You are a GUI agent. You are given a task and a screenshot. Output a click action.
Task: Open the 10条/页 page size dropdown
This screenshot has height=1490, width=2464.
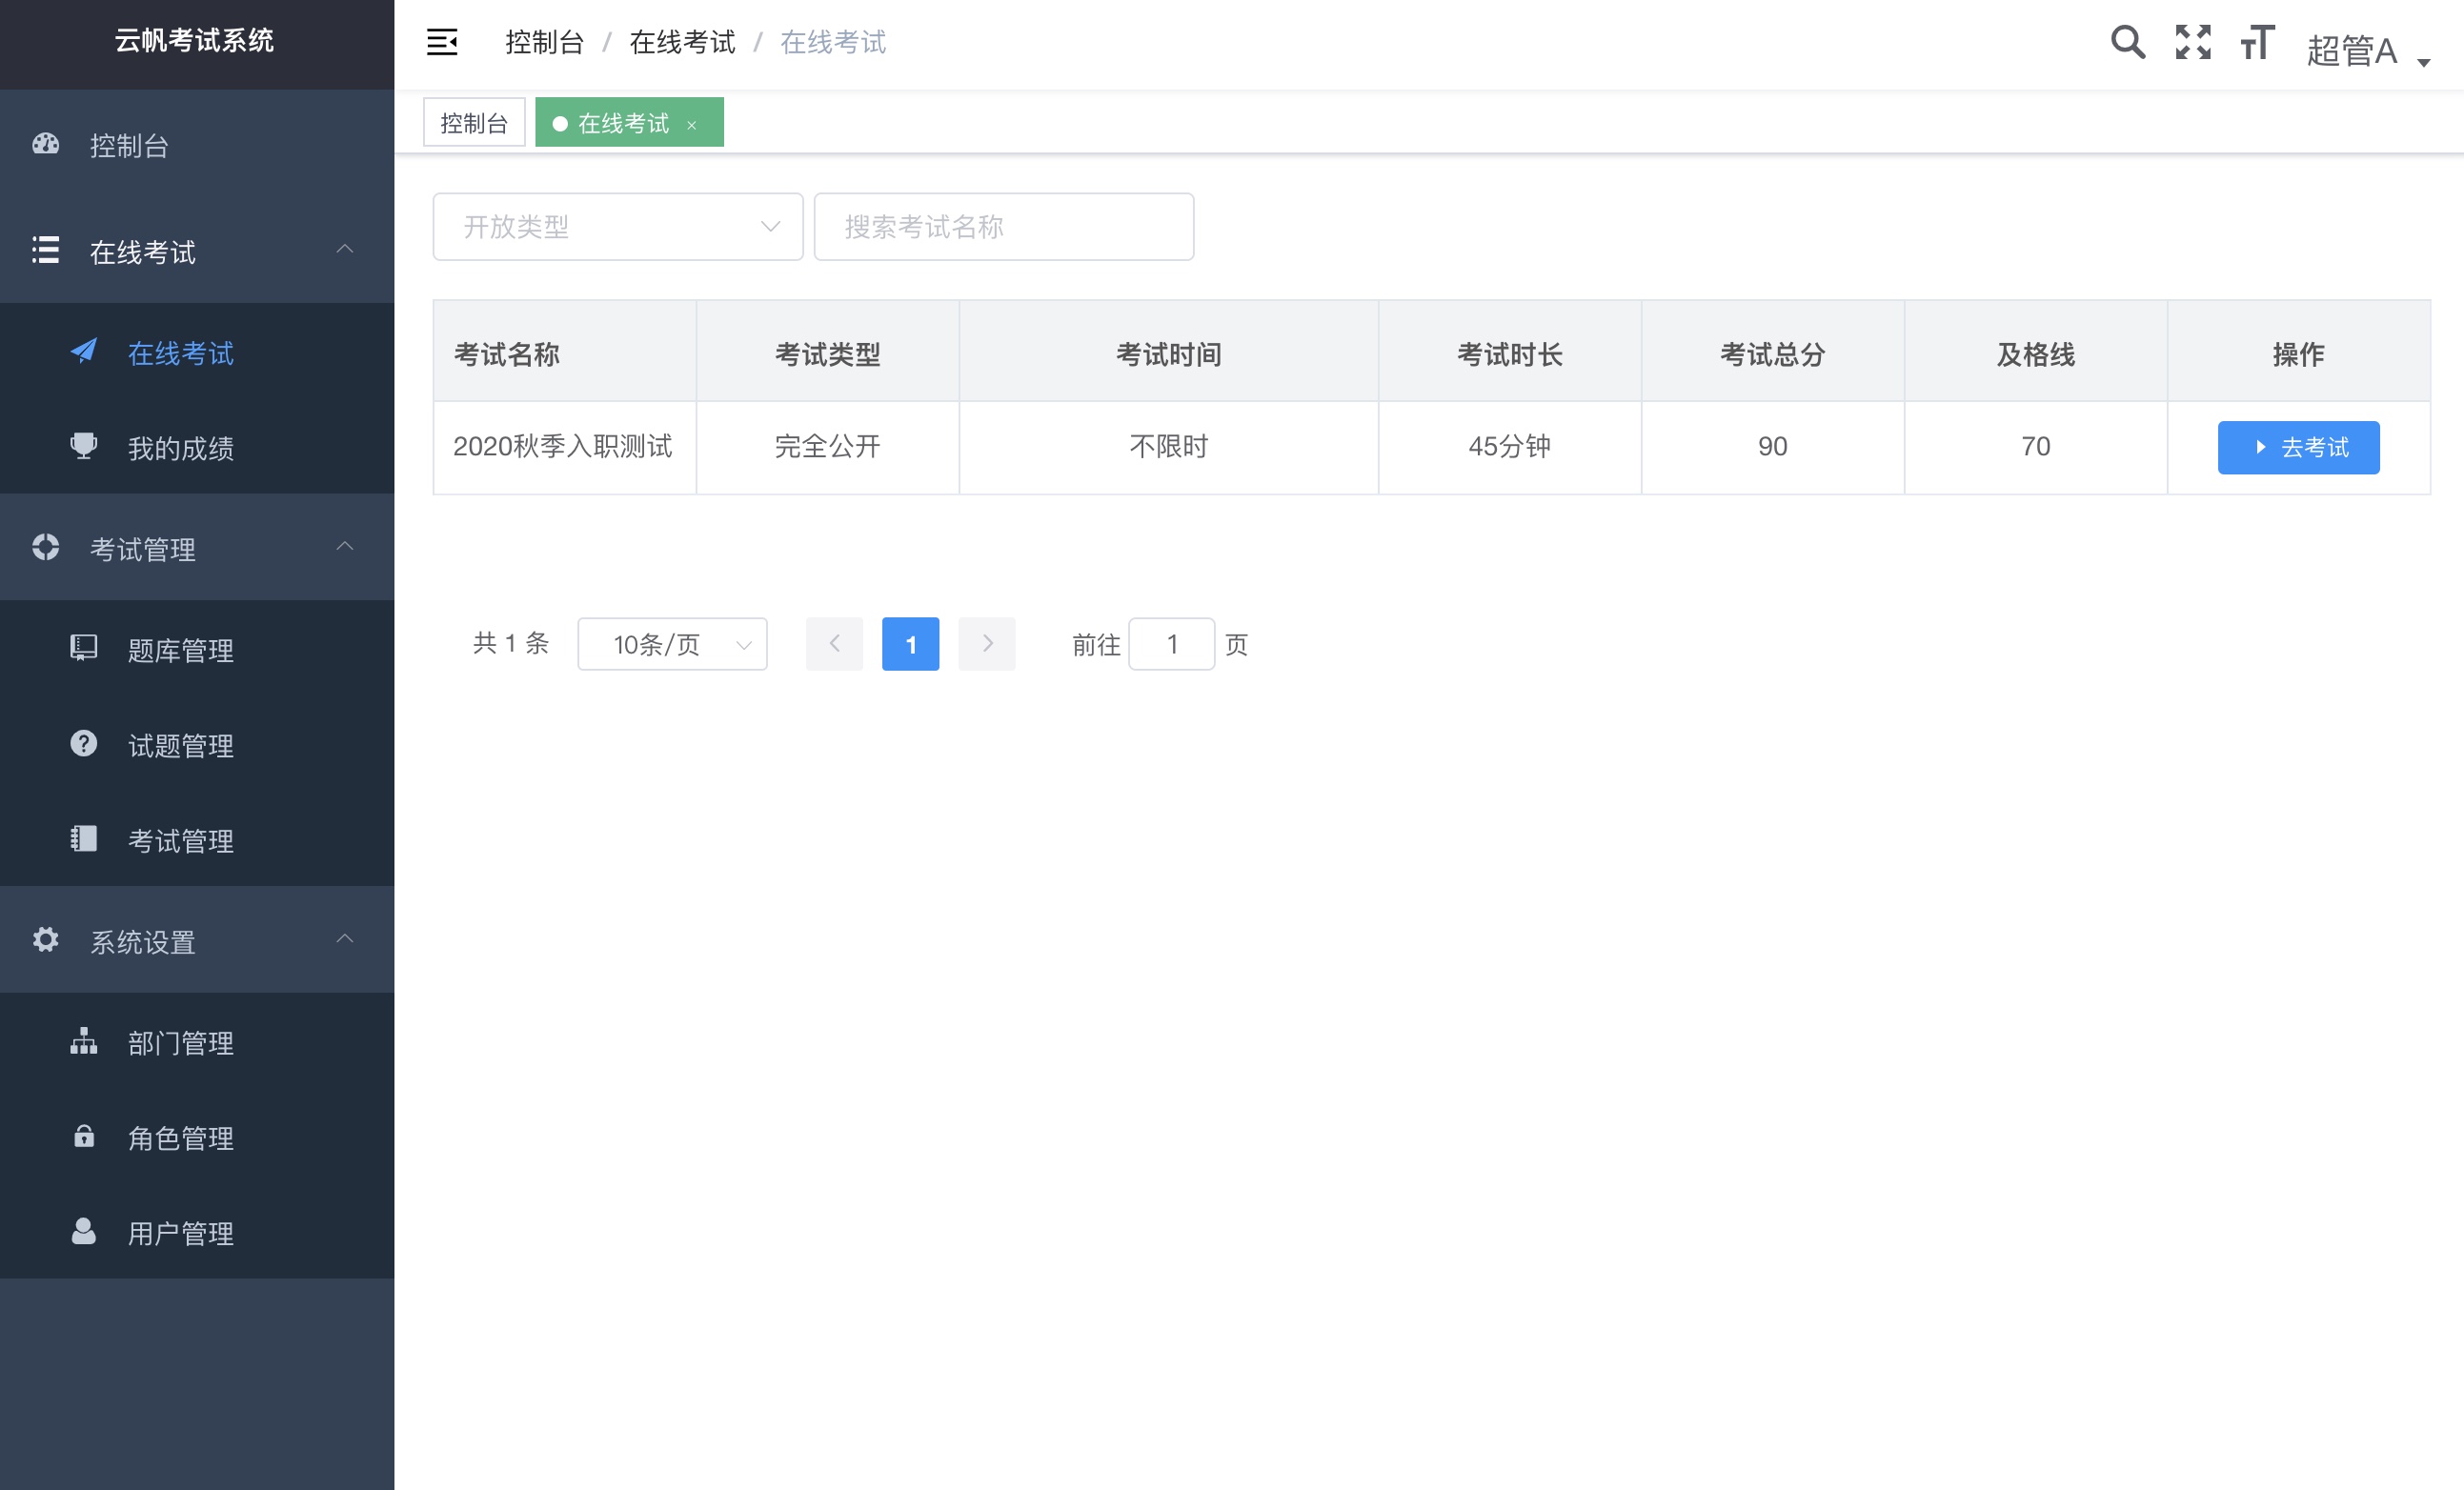pyautogui.click(x=672, y=644)
